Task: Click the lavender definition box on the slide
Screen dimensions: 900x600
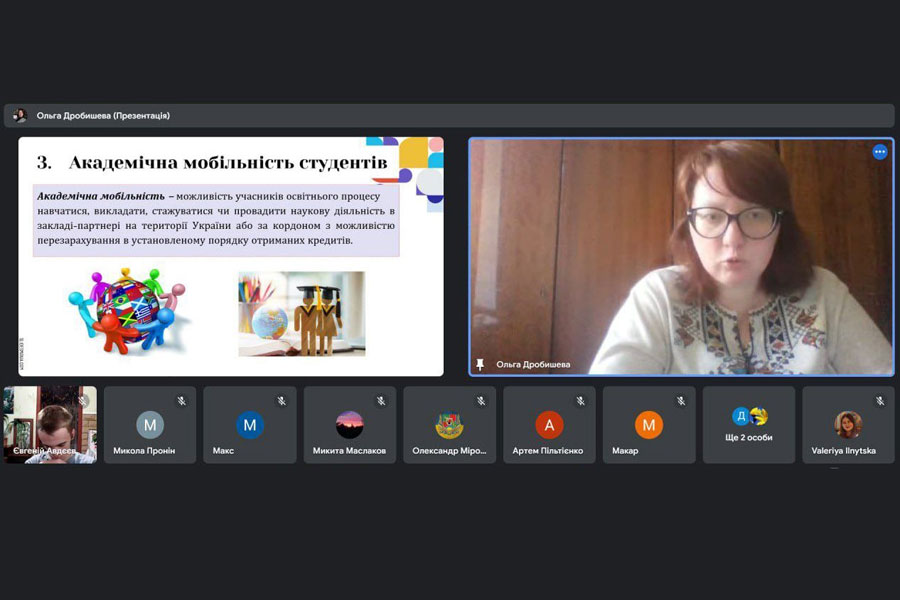Action: click(216, 219)
